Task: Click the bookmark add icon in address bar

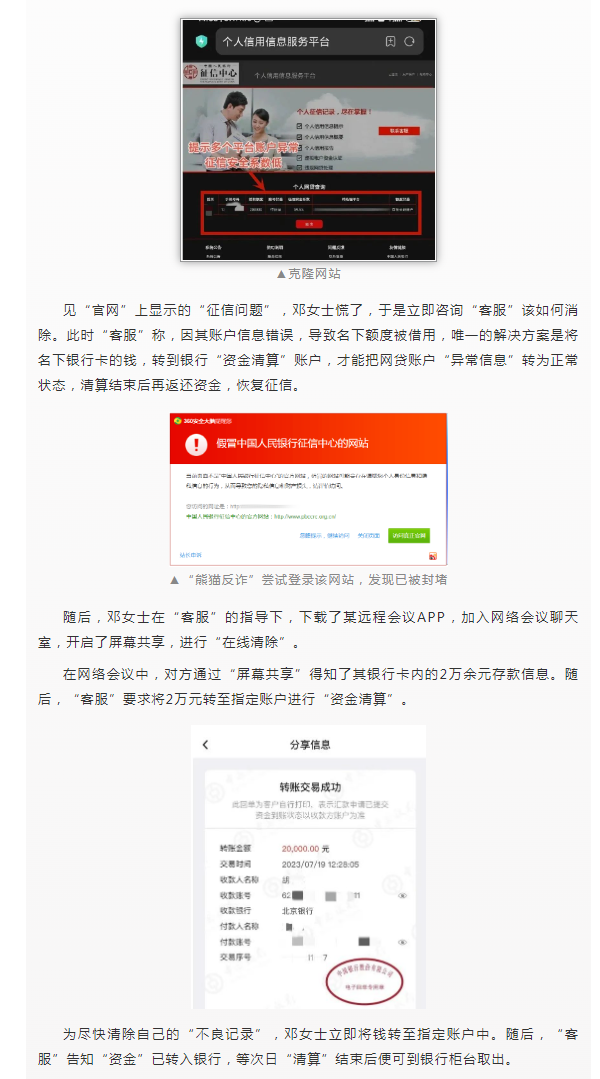Action: [390, 41]
